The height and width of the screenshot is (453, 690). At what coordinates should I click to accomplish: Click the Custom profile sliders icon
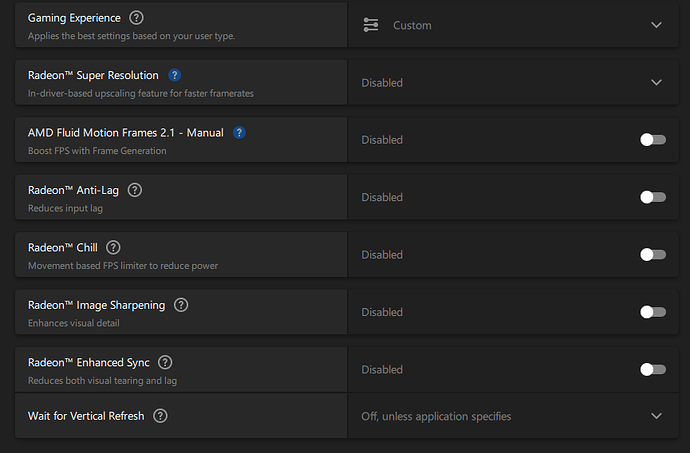(x=371, y=25)
